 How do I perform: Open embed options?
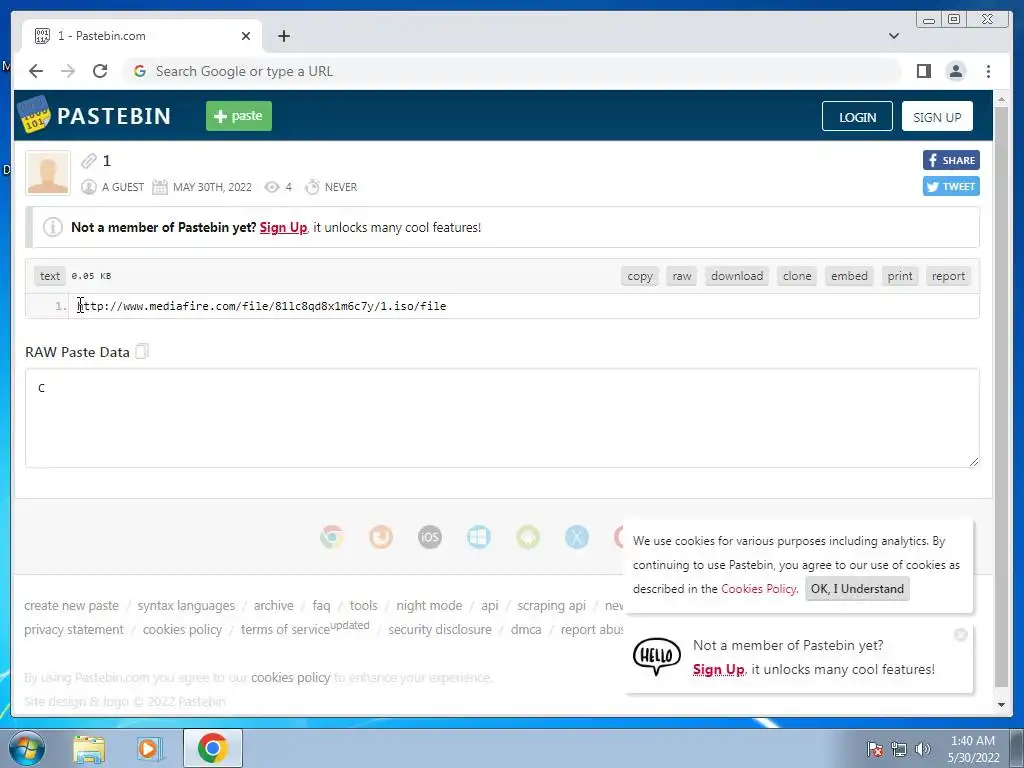point(849,276)
